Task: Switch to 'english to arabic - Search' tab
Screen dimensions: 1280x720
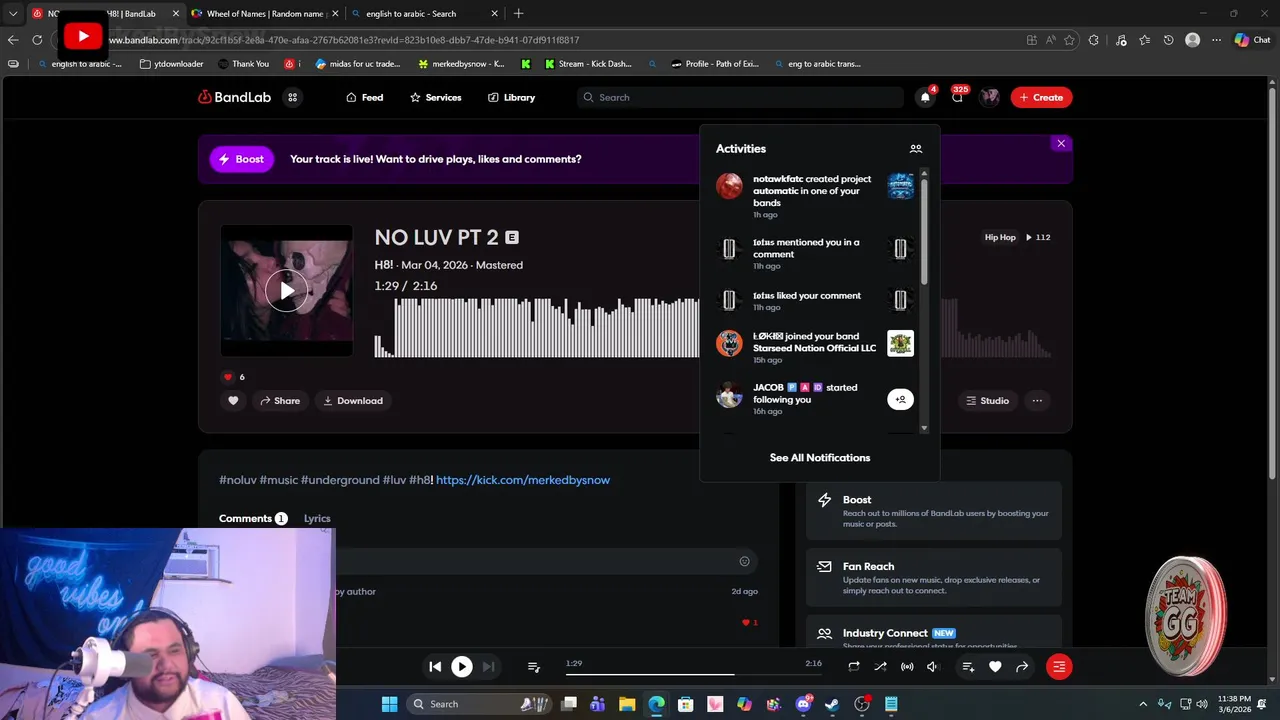Action: tap(423, 14)
